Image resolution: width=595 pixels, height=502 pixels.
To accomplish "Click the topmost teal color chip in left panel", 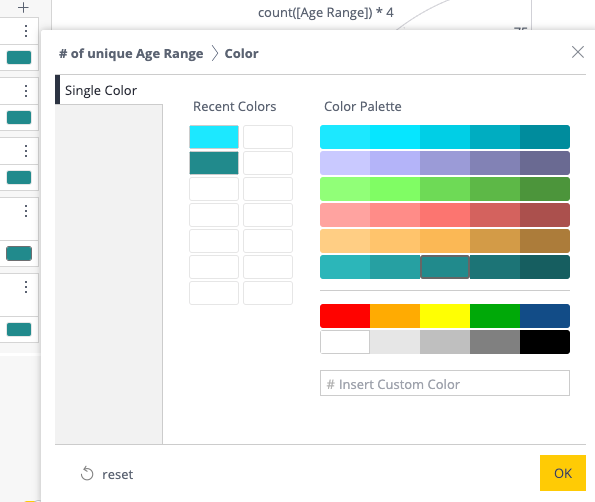I will click(x=19, y=57).
